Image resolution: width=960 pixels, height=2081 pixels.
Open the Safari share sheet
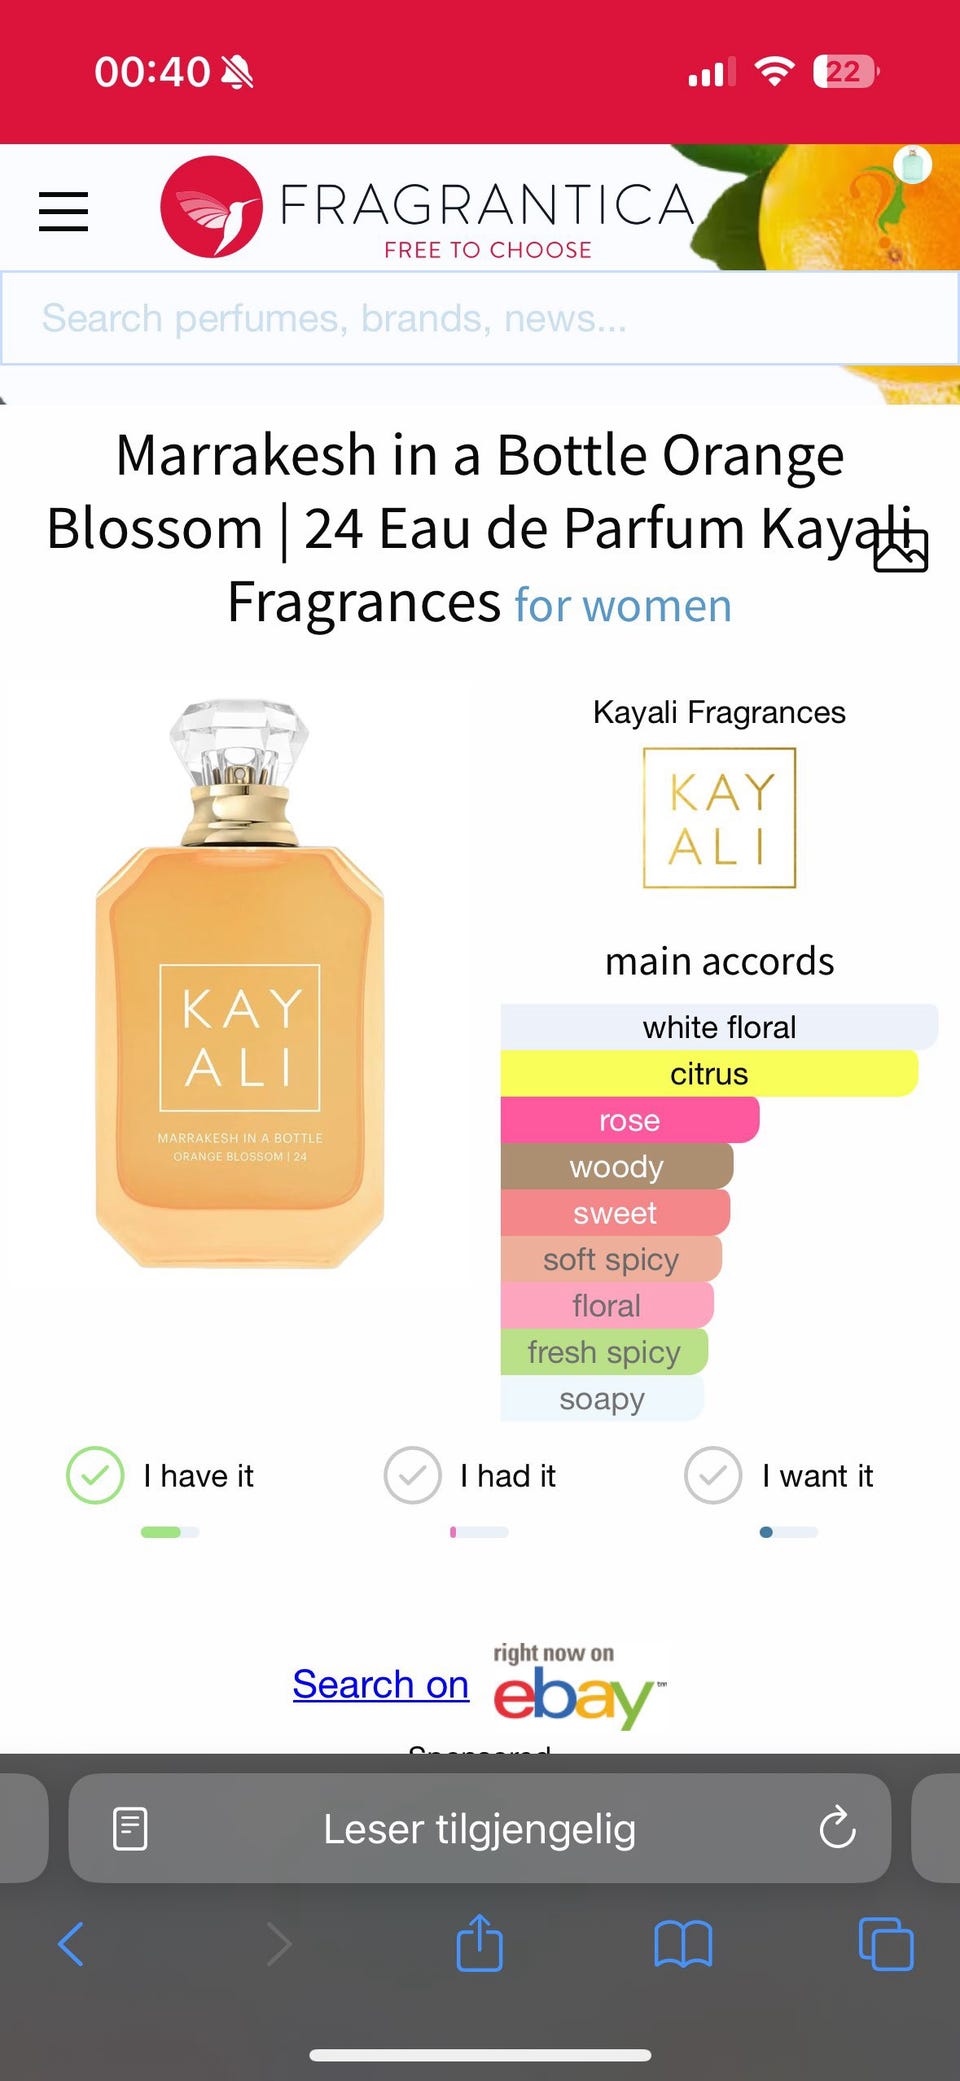[x=479, y=1942]
